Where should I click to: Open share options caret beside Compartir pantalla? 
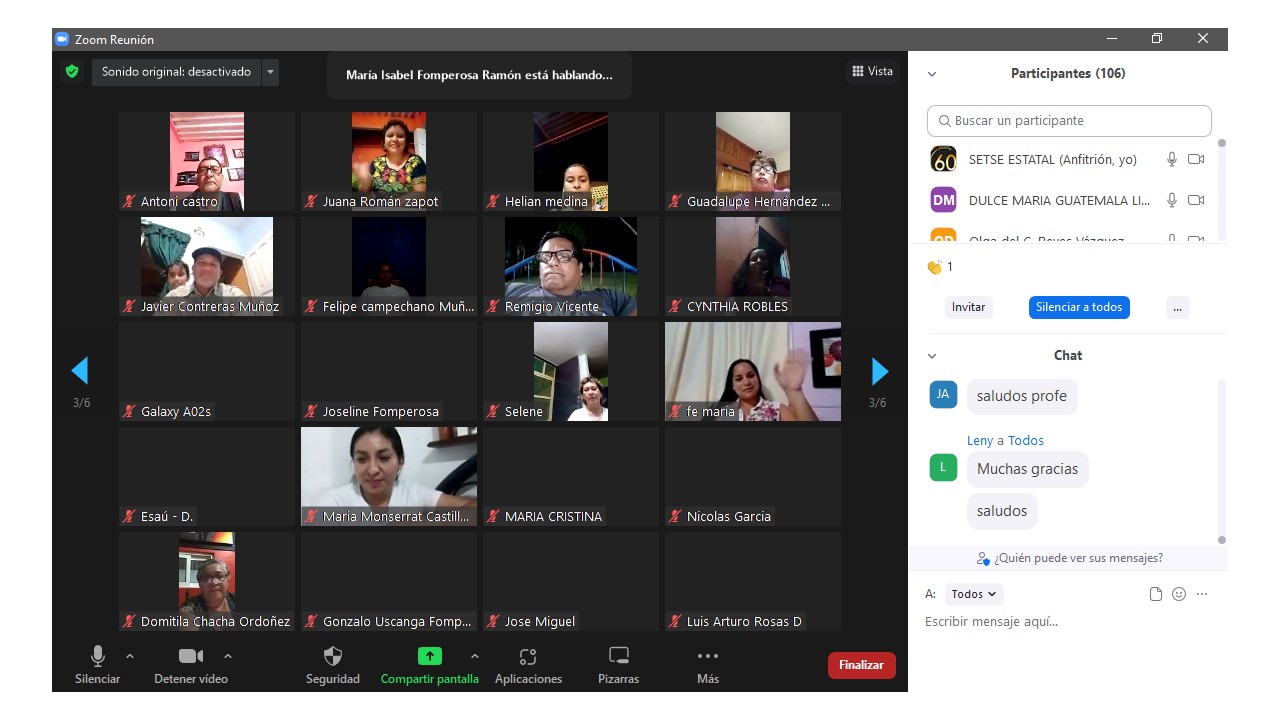(x=475, y=656)
